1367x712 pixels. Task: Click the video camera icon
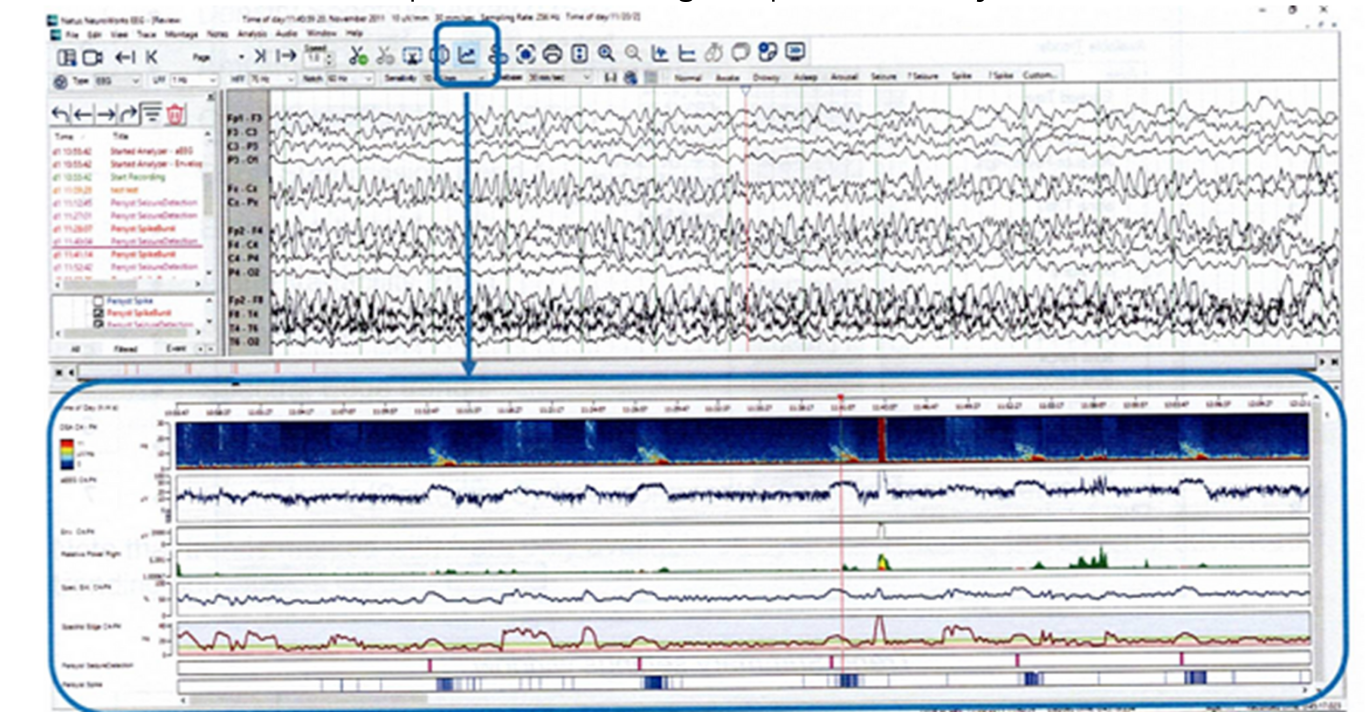92,57
